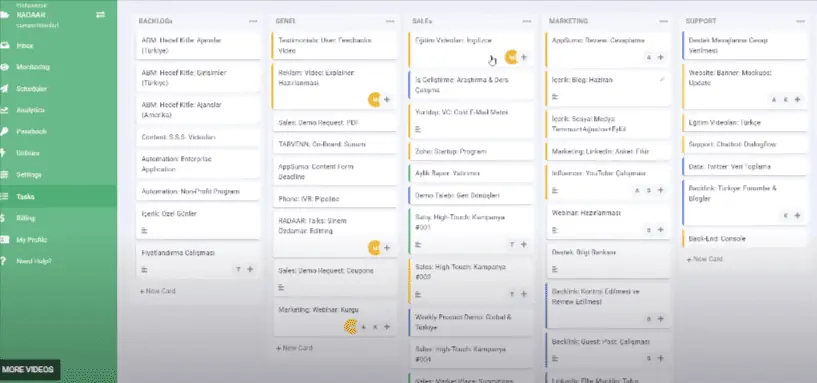Click plus icon on Backlink Kontrol Edilmesi card
This screenshot has height=383, width=817.
click(x=660, y=319)
